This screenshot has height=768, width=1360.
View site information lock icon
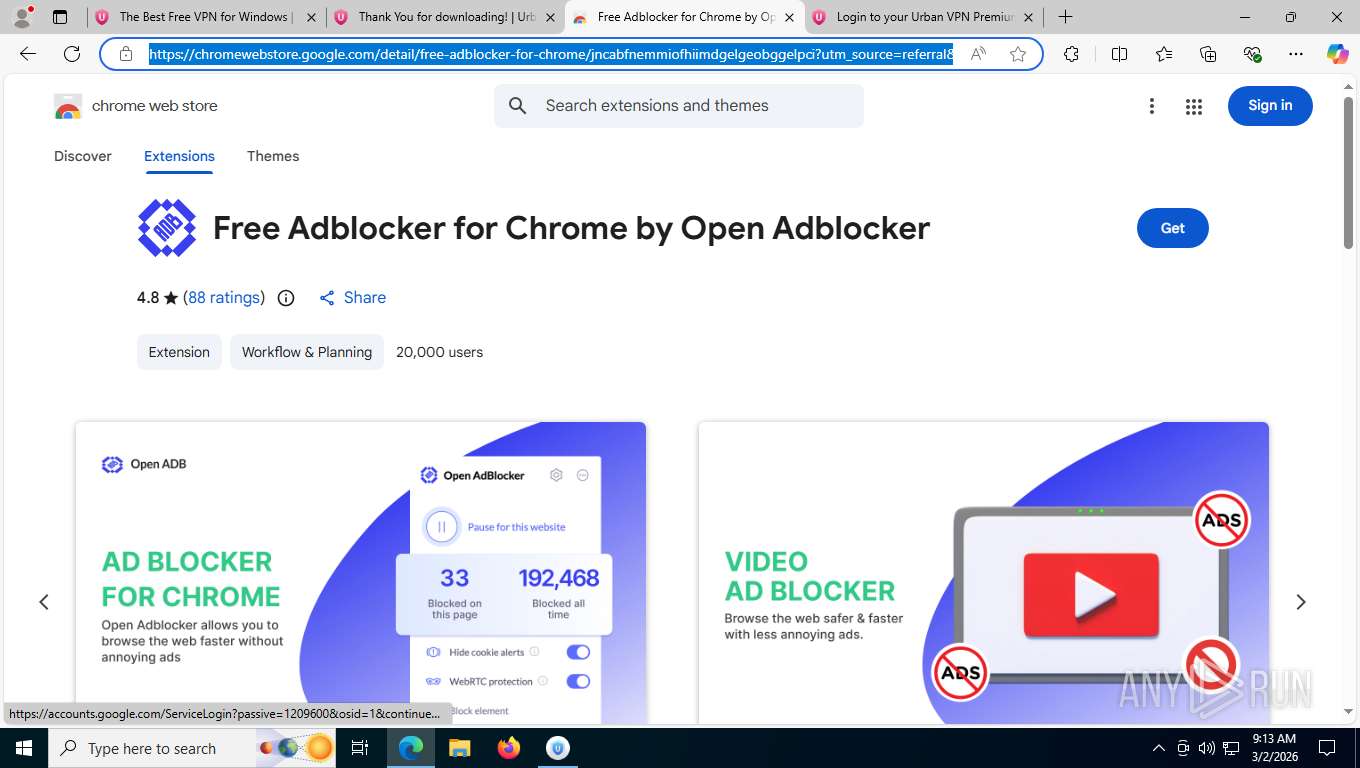tap(126, 54)
